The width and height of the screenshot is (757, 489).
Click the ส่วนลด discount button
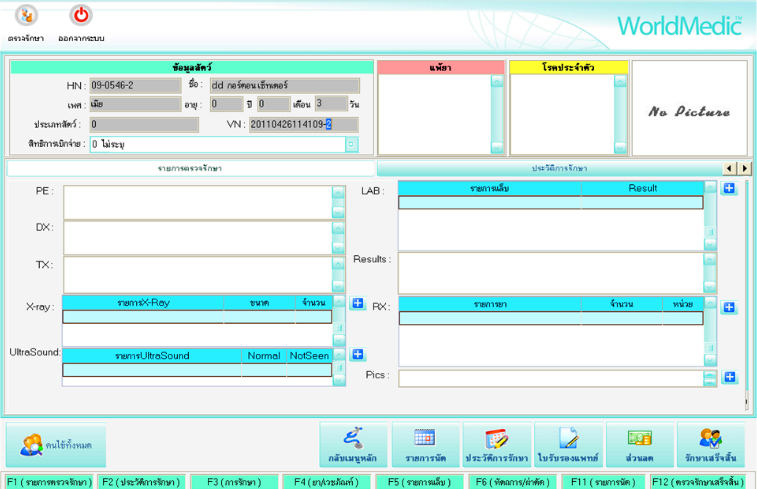point(639,445)
